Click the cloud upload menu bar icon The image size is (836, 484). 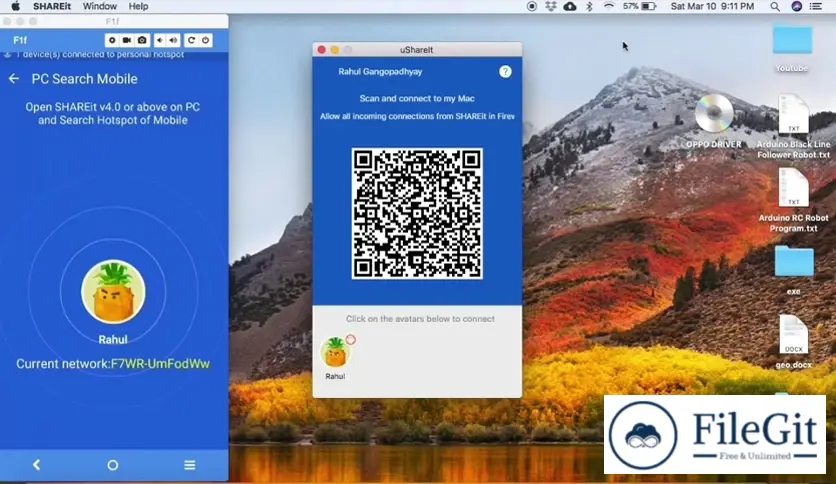(569, 6)
